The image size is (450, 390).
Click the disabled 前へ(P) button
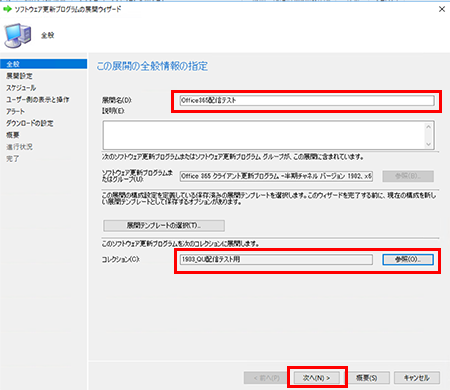pos(266,378)
